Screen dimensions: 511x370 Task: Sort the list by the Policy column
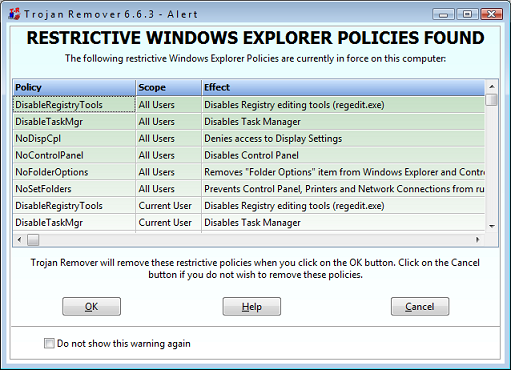pyautogui.click(x=74, y=87)
